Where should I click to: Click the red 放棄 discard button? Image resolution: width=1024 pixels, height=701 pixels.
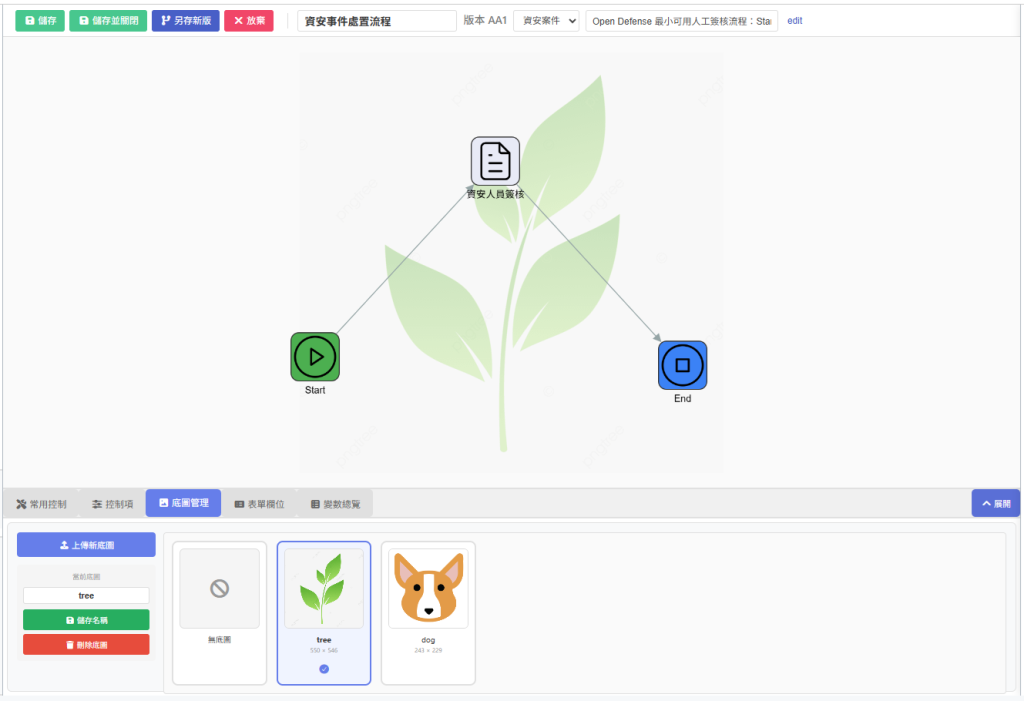coord(249,21)
